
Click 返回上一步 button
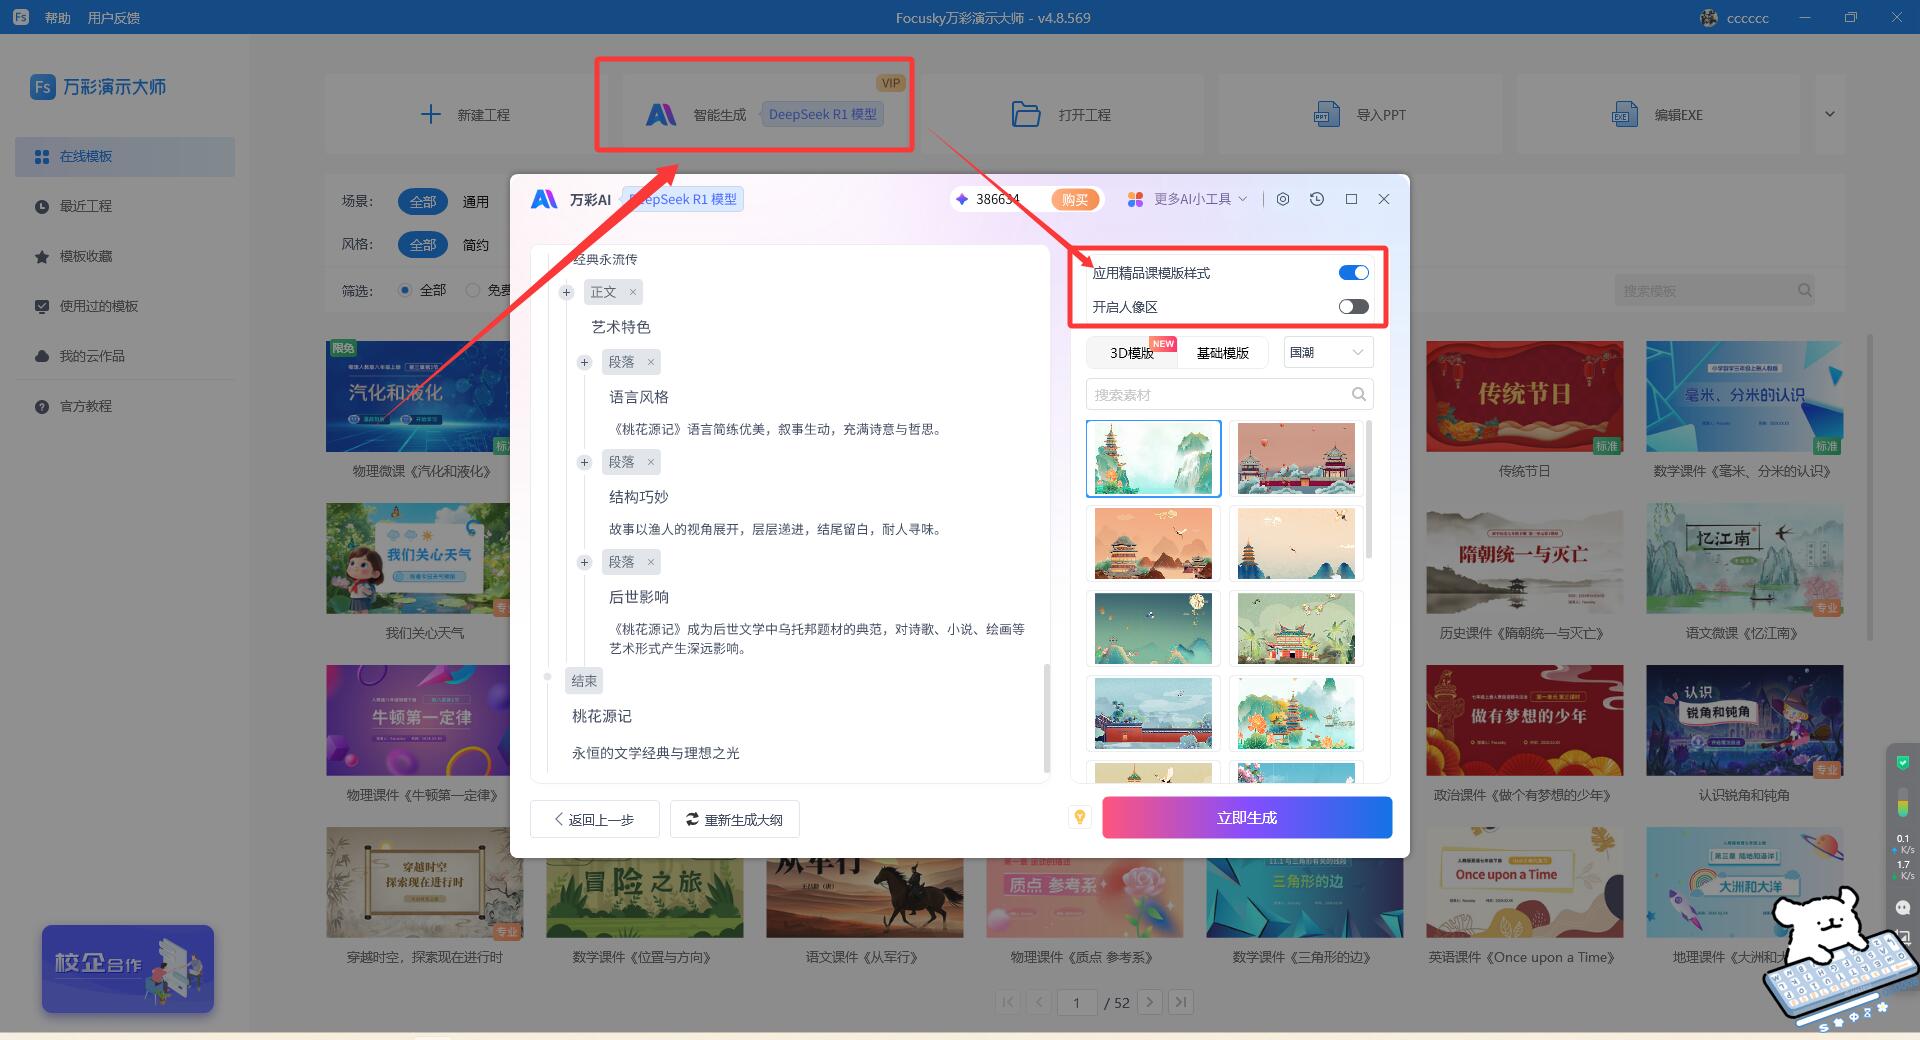595,819
